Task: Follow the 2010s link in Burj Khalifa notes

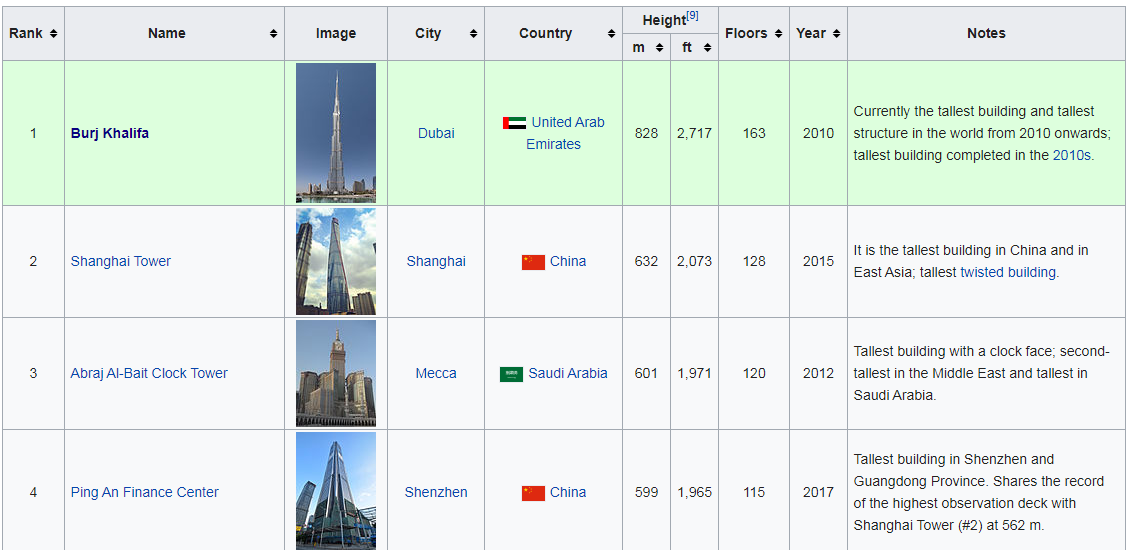Action: [x=1072, y=155]
